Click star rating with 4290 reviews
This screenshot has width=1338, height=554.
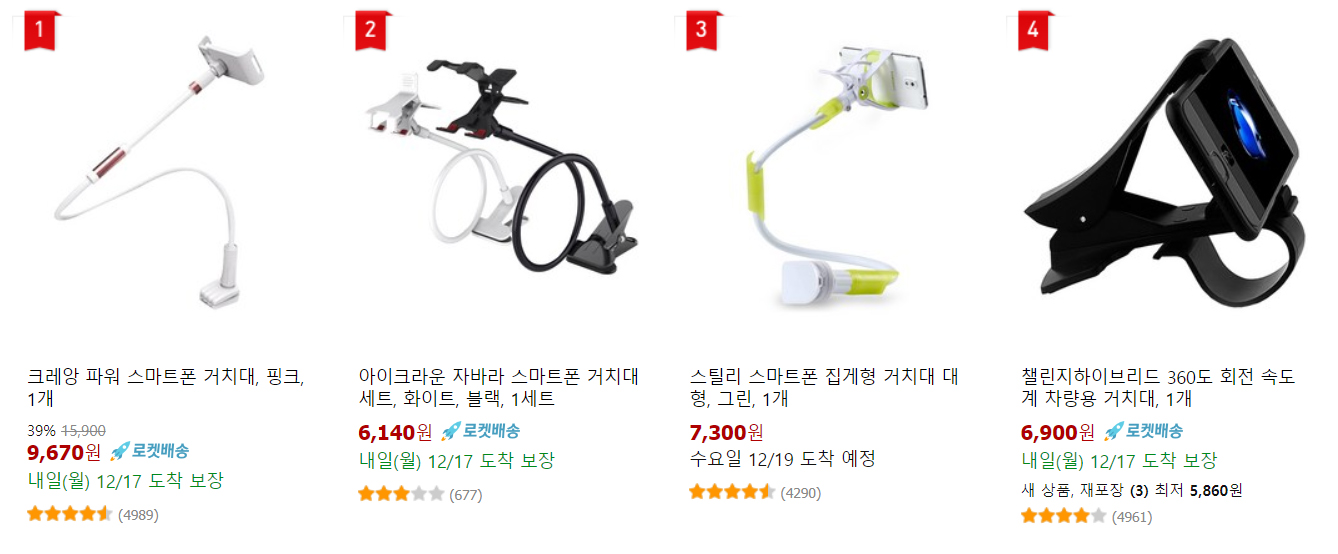pyautogui.click(x=732, y=492)
